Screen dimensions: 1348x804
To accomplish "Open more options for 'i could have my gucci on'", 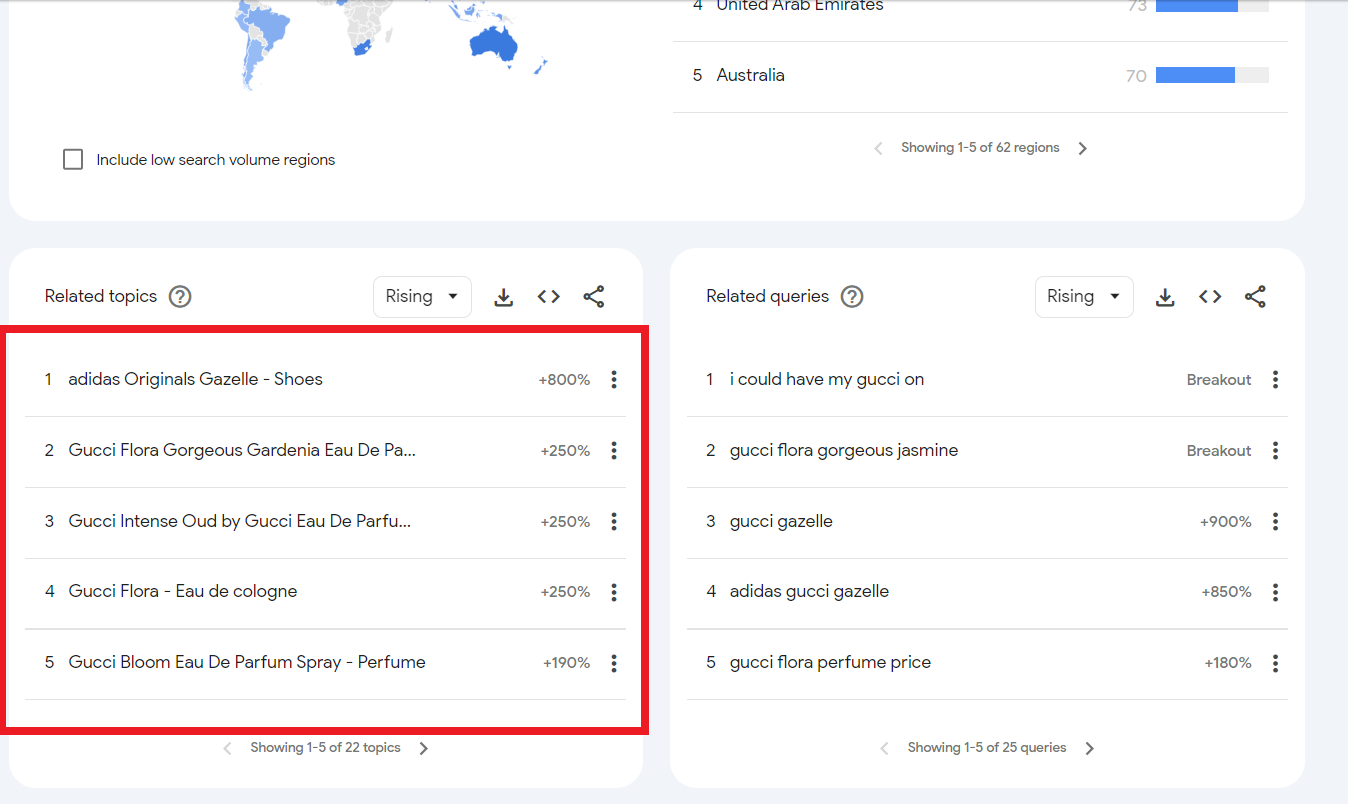I will pos(1275,380).
